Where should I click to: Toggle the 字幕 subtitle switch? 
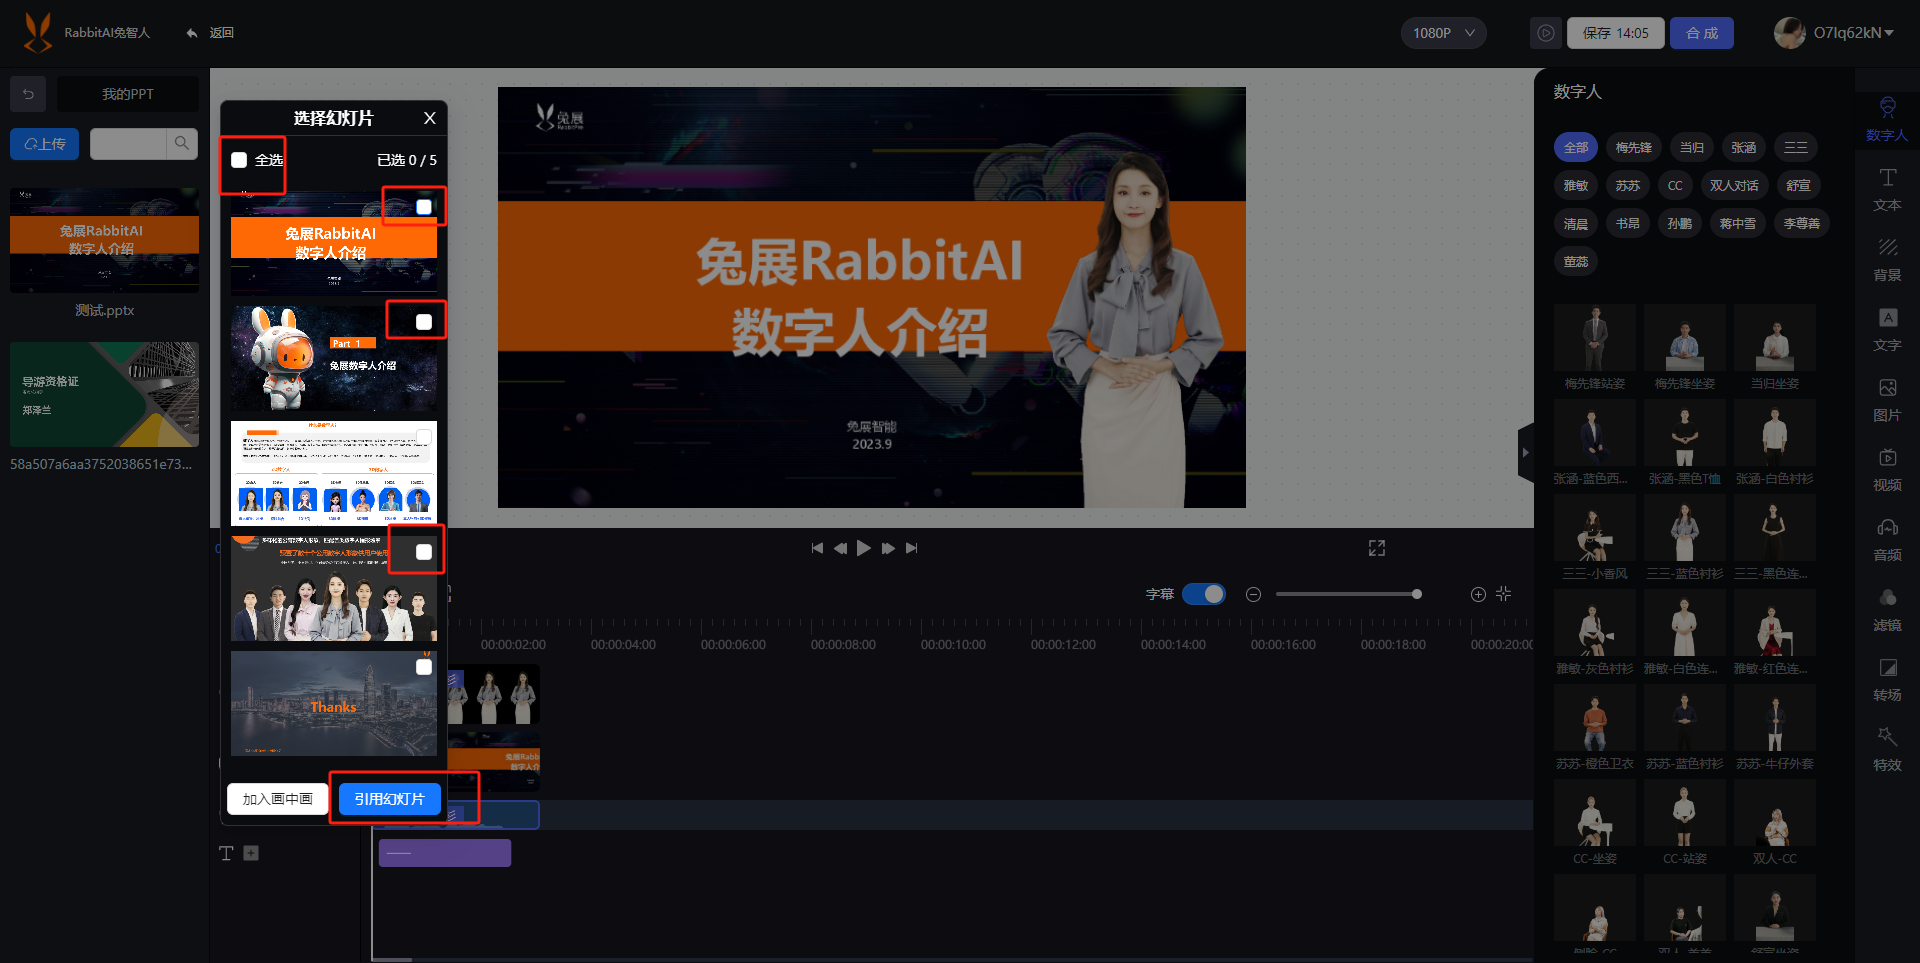[x=1203, y=594]
